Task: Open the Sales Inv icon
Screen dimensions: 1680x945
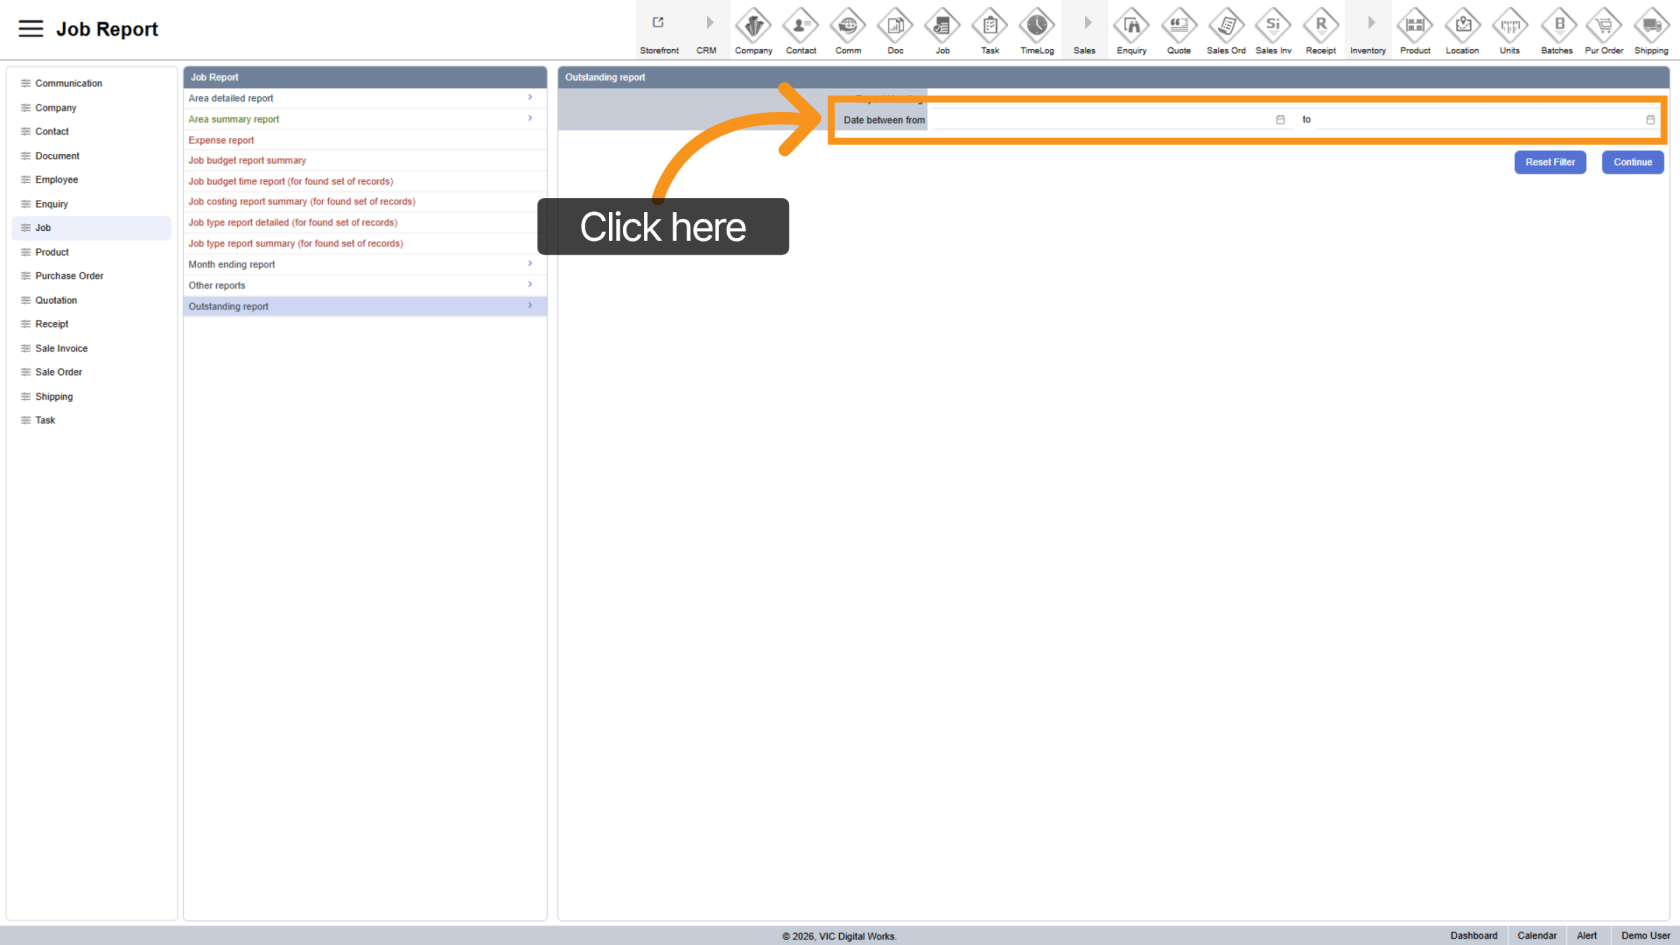Action: click(x=1273, y=26)
